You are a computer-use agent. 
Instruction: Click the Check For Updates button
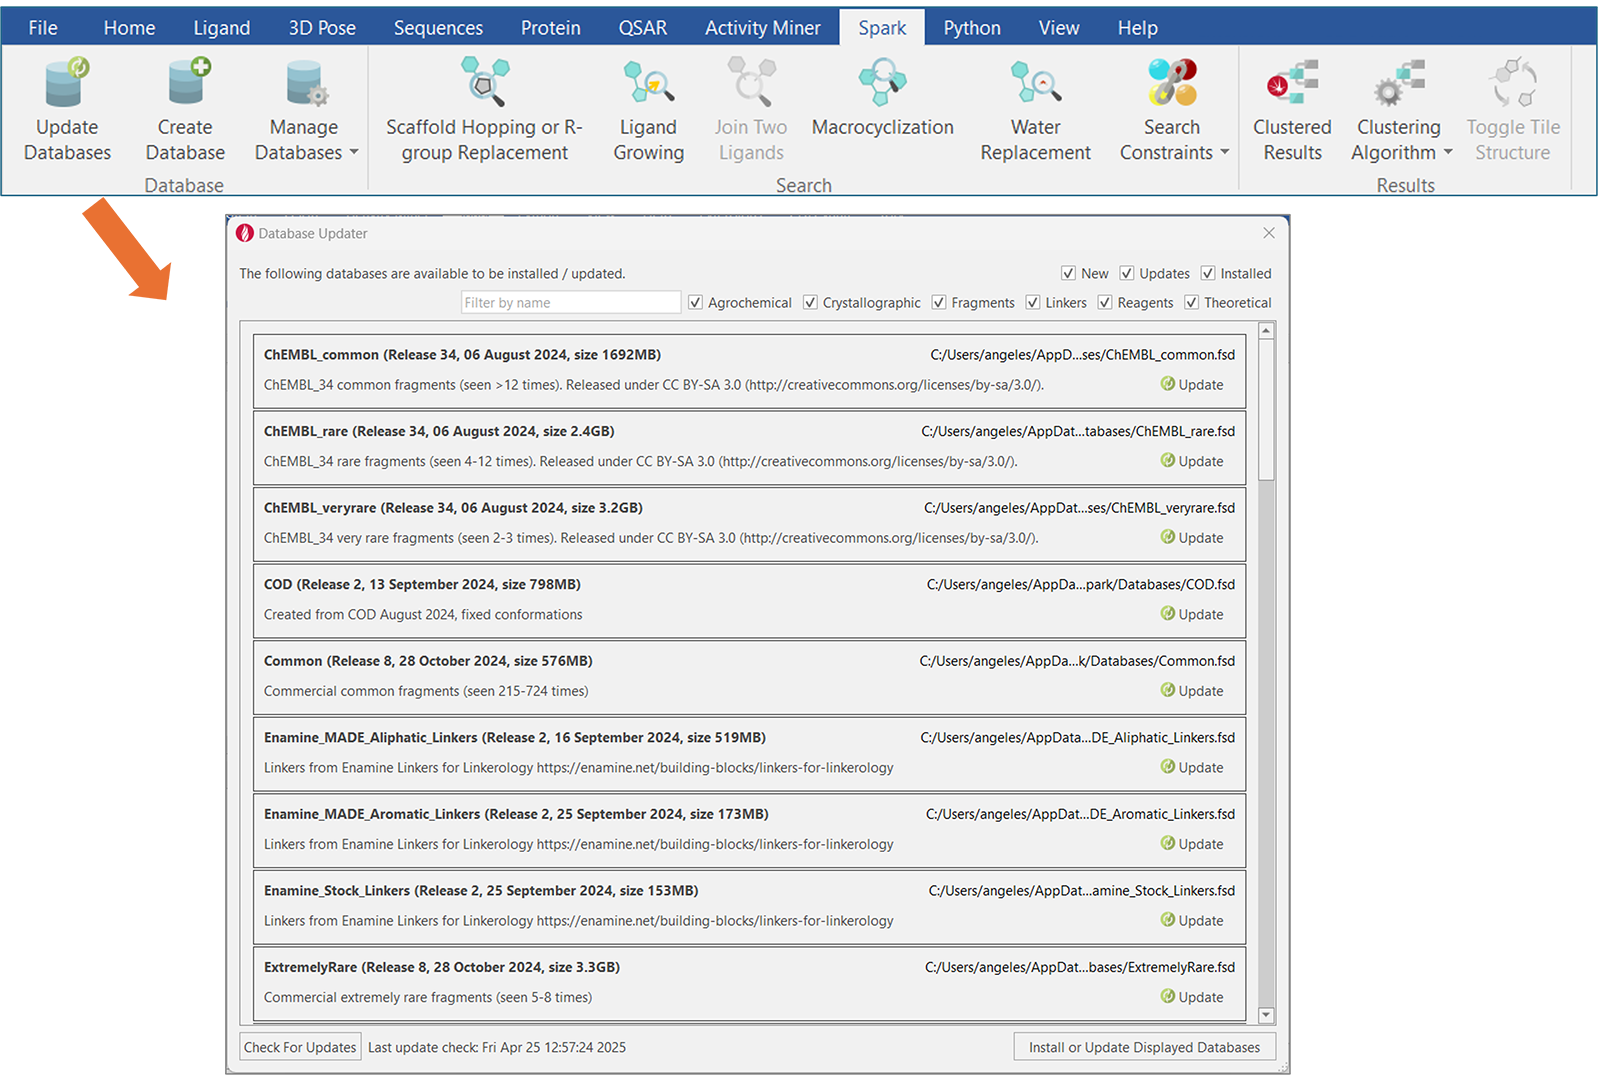300,1047
